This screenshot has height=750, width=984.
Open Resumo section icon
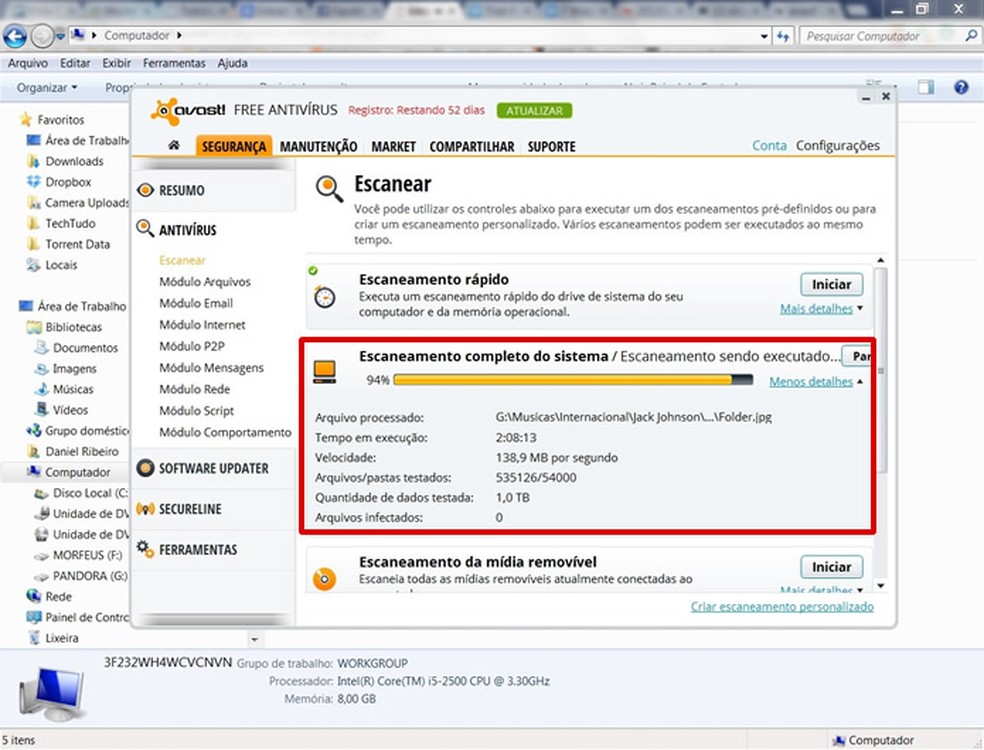145,190
